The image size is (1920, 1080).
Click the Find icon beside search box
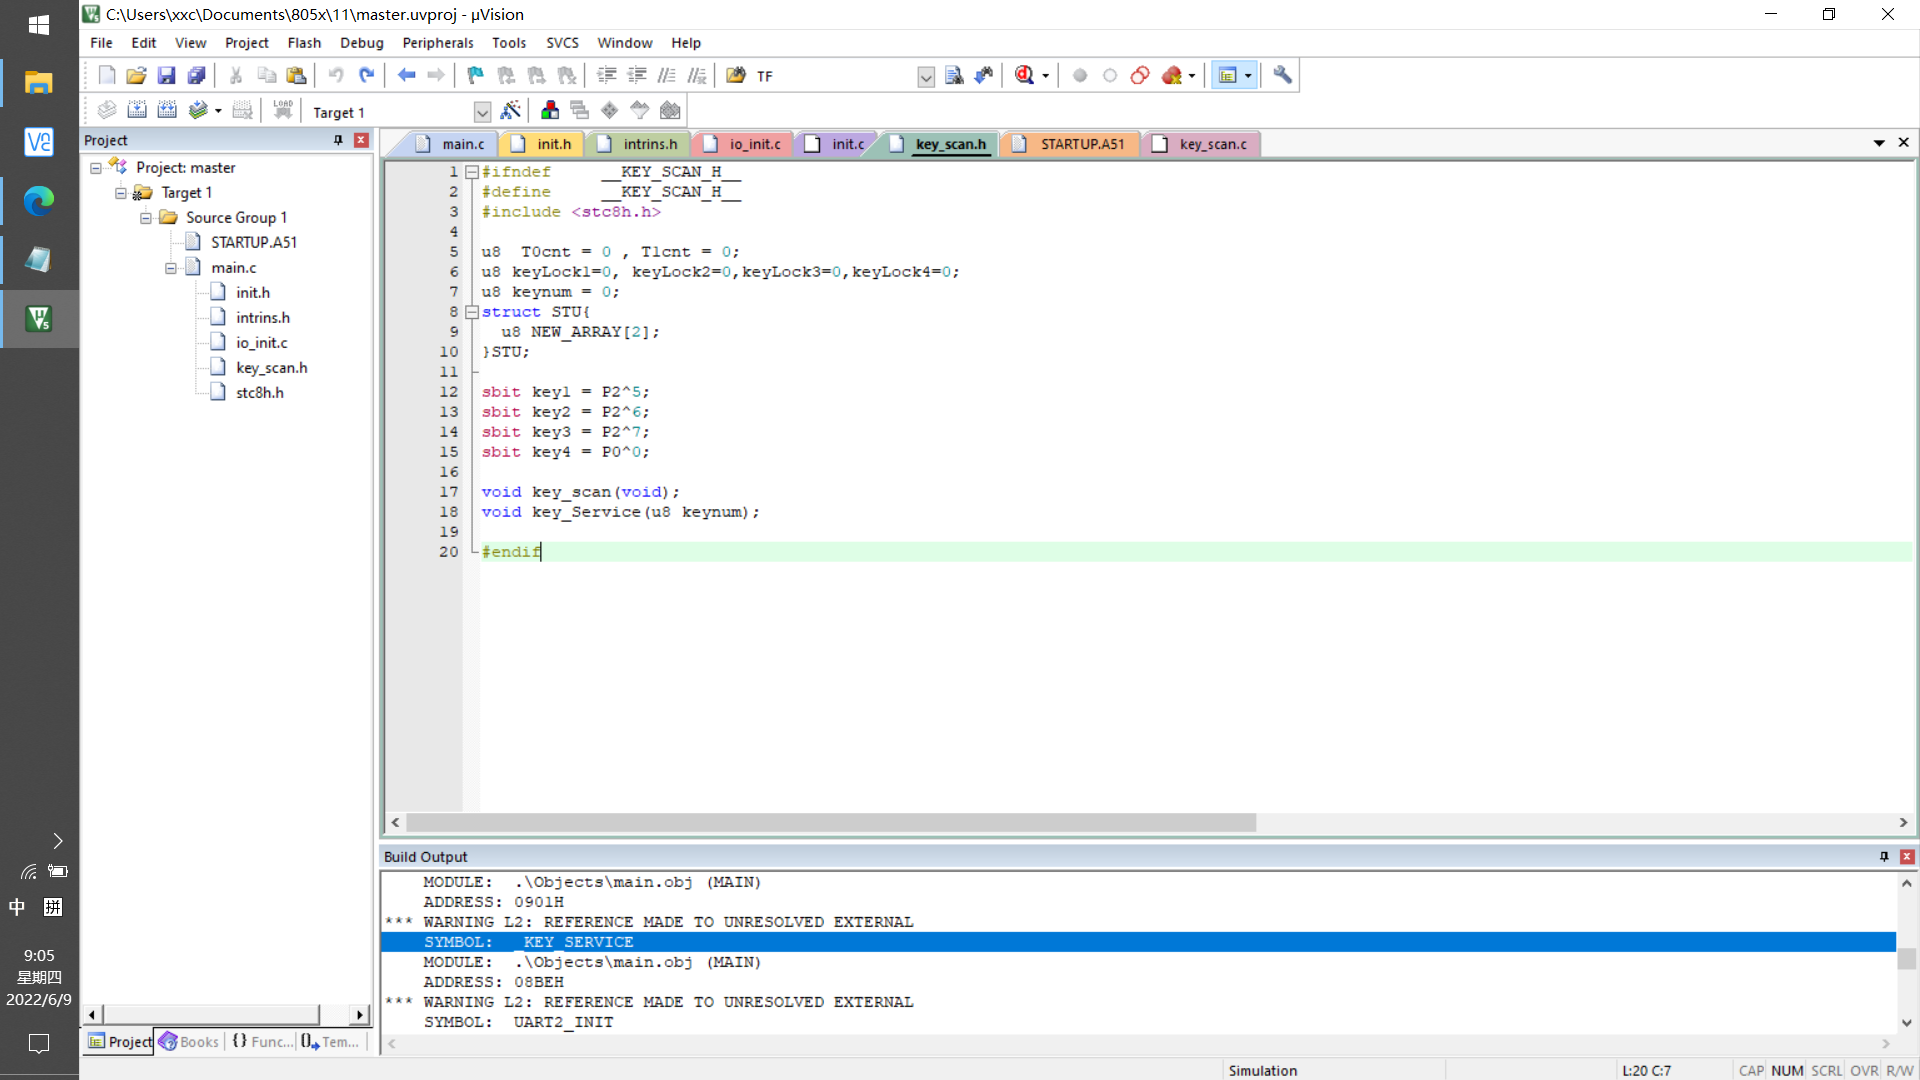tap(954, 75)
